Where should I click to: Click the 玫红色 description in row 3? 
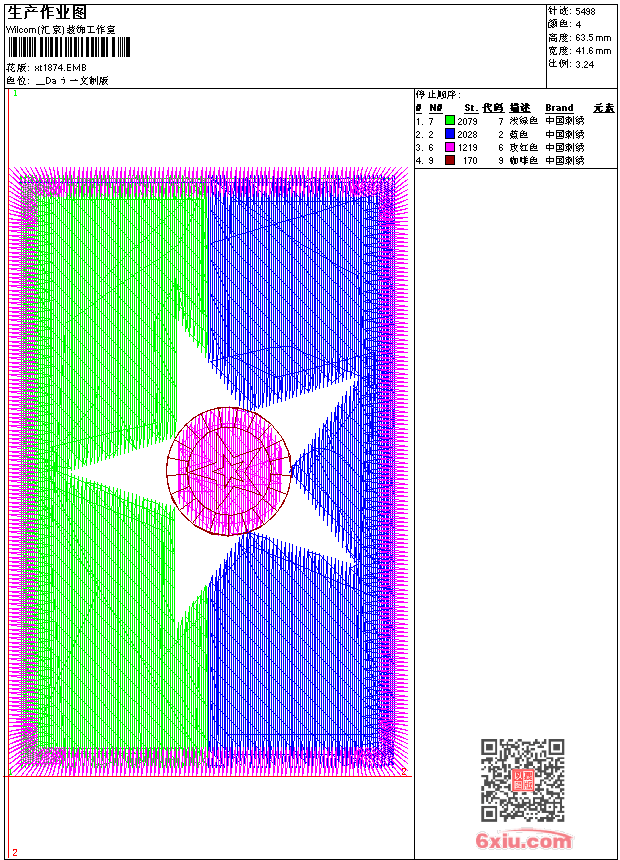[x=523, y=147]
